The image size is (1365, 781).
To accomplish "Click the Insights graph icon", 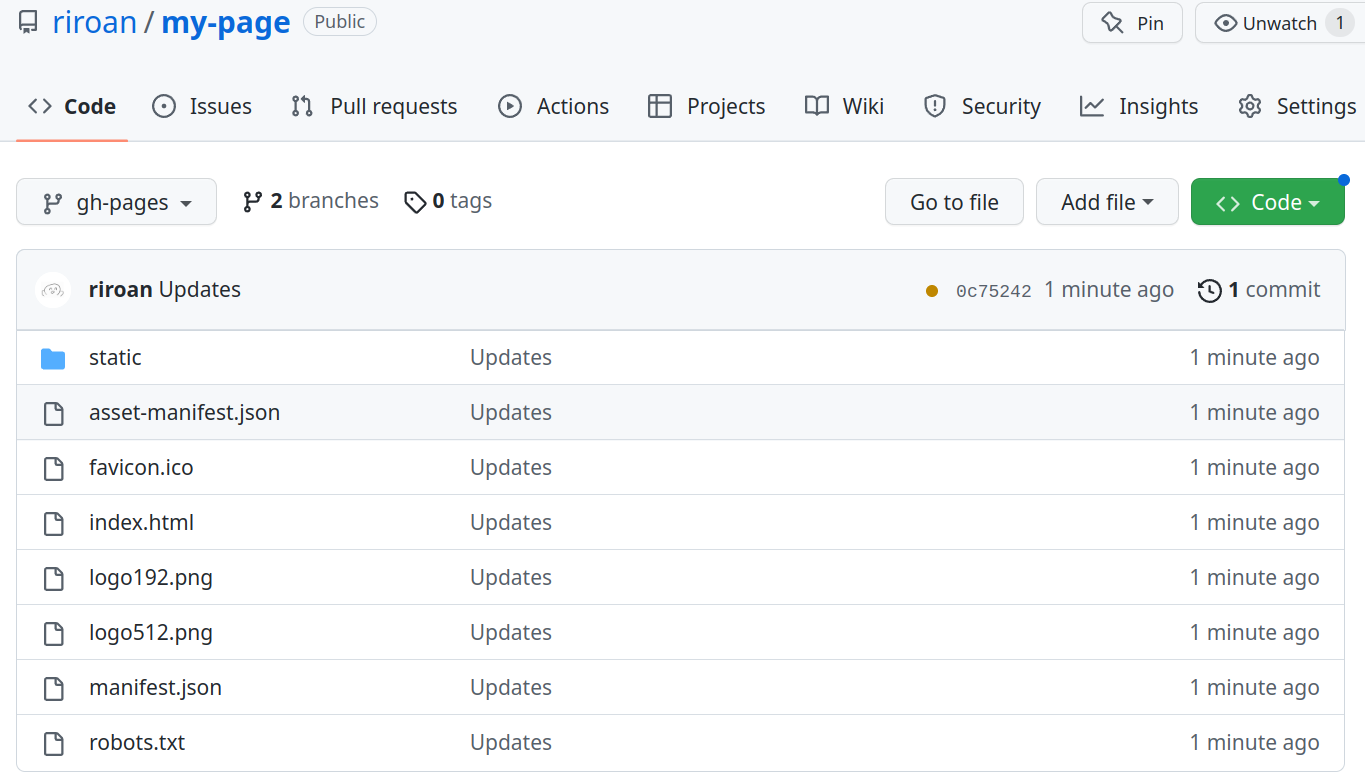I will pos(1092,106).
